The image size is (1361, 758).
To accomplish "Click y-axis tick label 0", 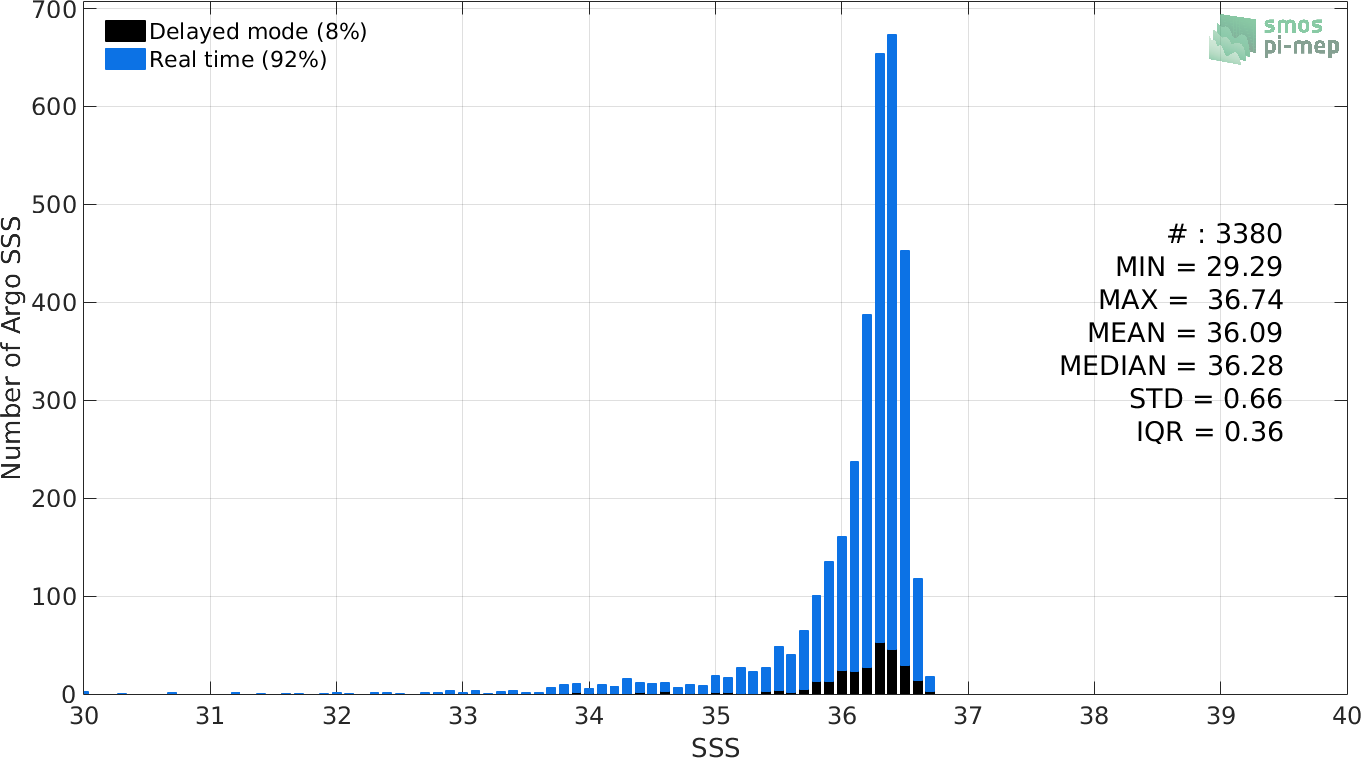I will click(68, 694).
